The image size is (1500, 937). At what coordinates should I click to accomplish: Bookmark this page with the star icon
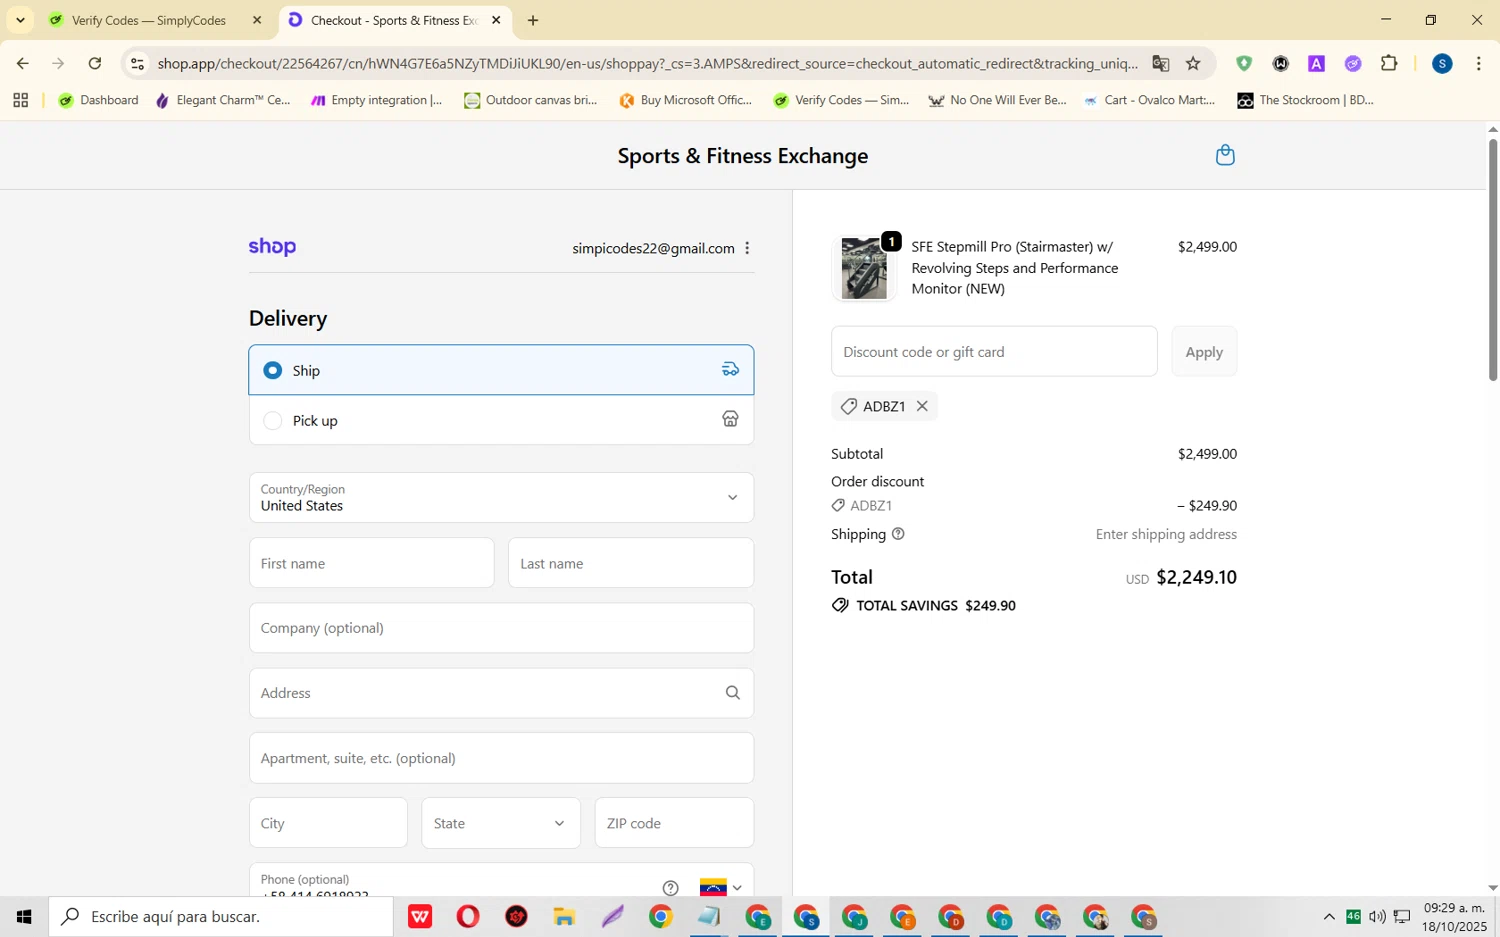[x=1193, y=64]
